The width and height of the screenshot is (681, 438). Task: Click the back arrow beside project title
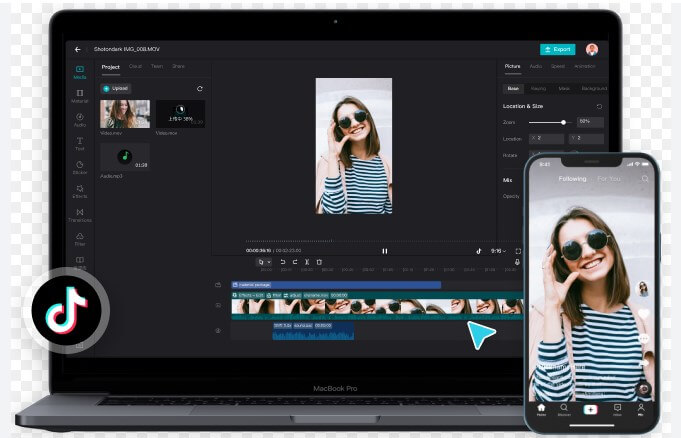pyautogui.click(x=78, y=49)
